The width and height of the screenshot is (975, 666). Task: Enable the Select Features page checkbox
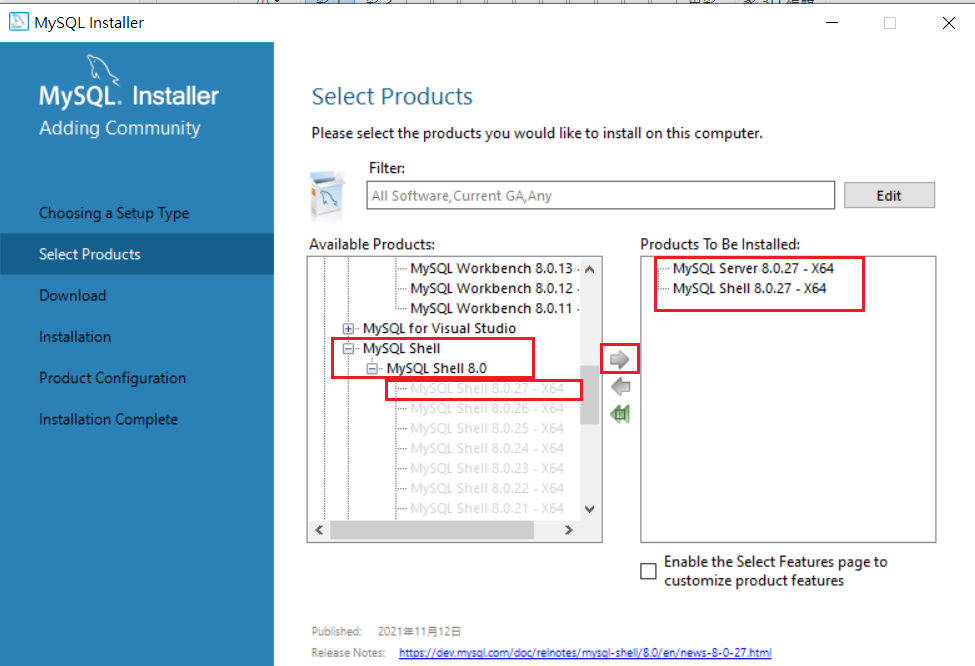(648, 571)
